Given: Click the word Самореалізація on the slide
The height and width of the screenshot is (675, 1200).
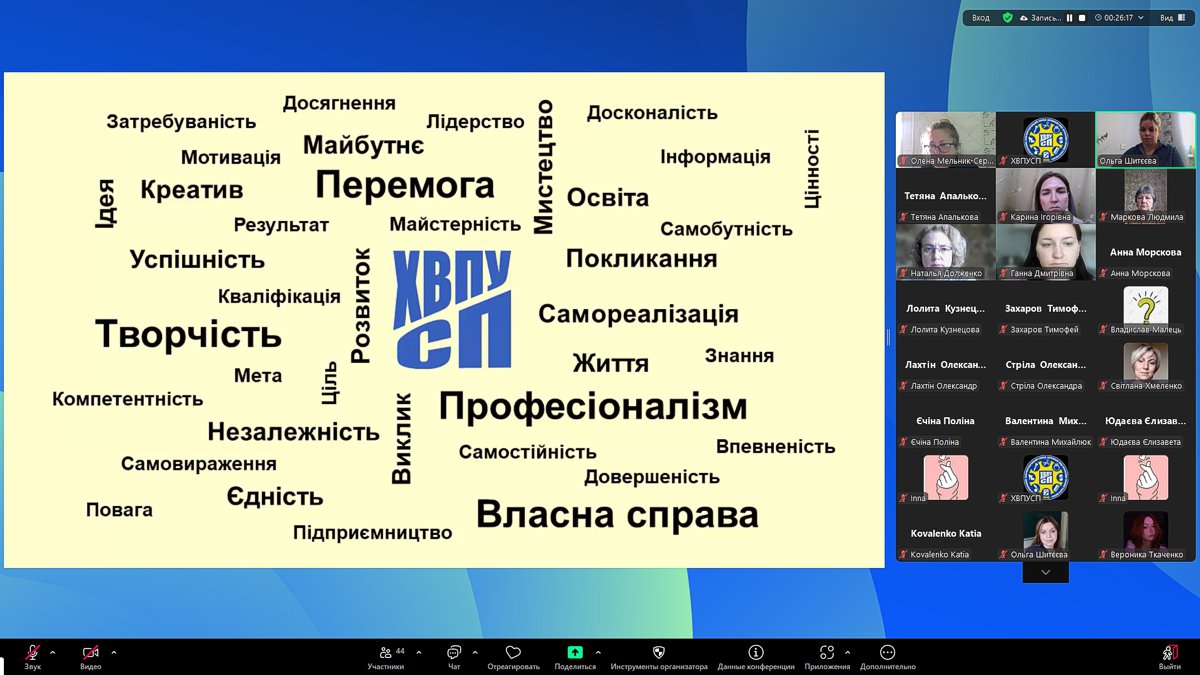Looking at the screenshot, I should (x=638, y=314).
